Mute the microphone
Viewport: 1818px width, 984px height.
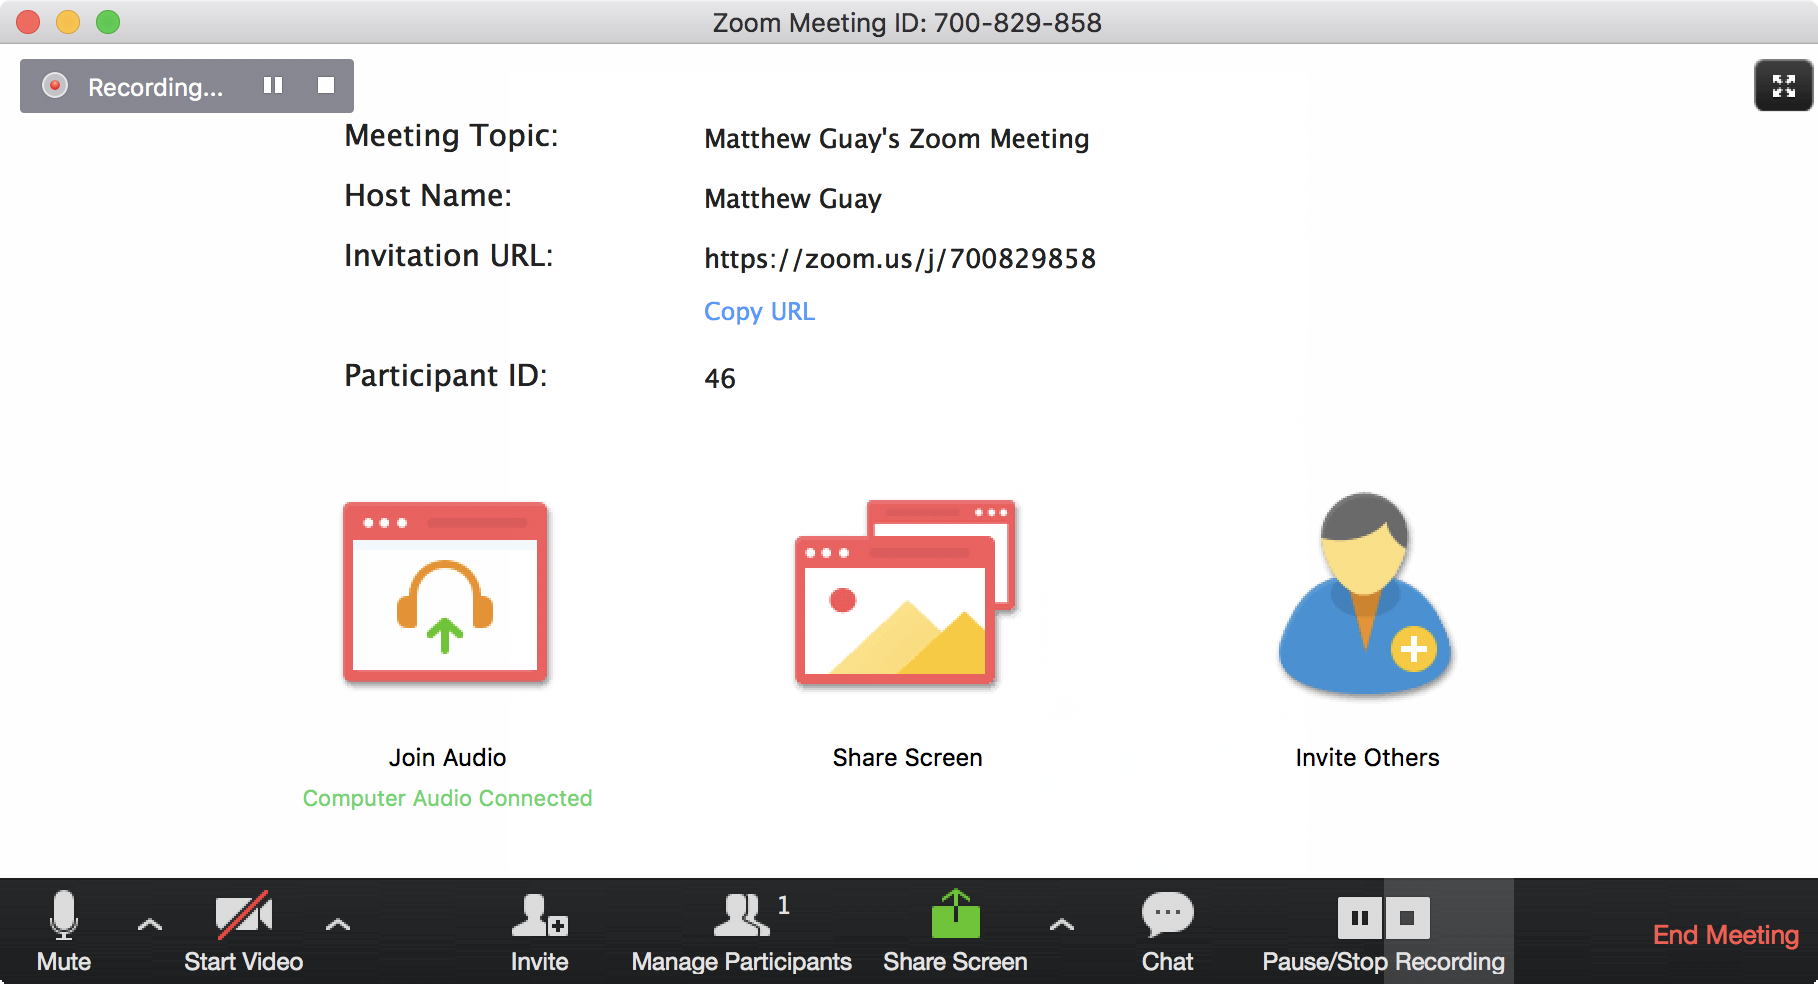coord(64,931)
